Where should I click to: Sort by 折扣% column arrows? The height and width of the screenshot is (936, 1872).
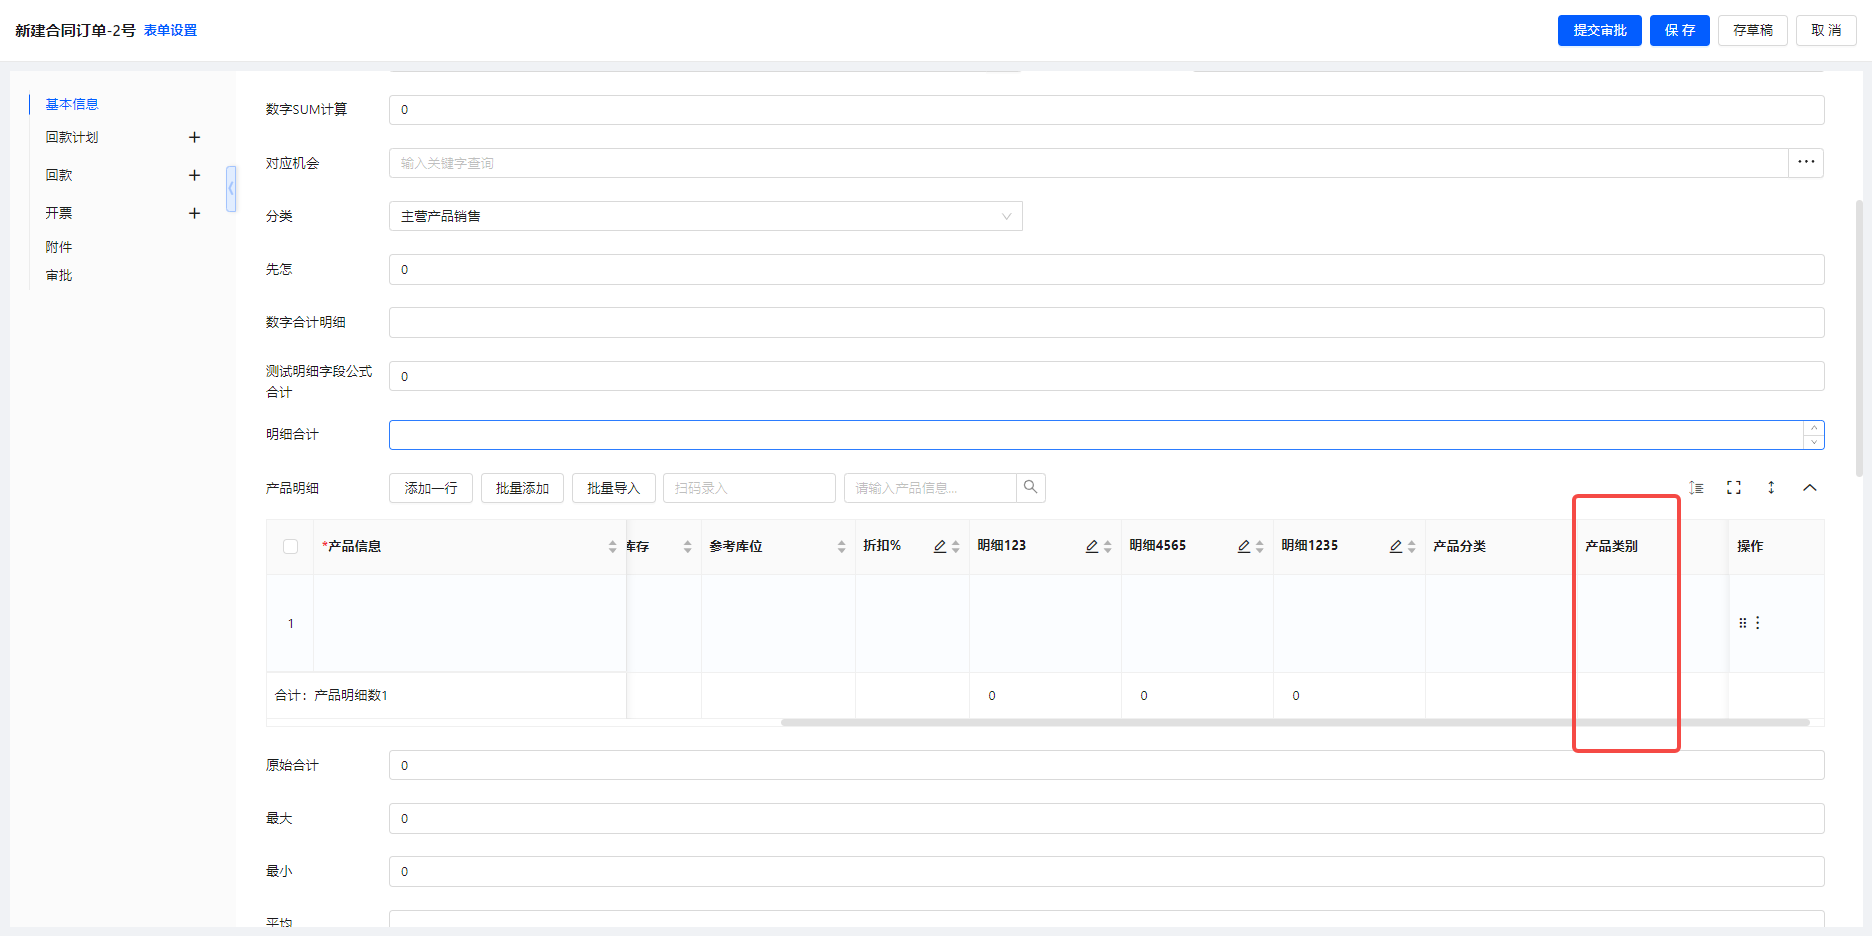click(955, 547)
